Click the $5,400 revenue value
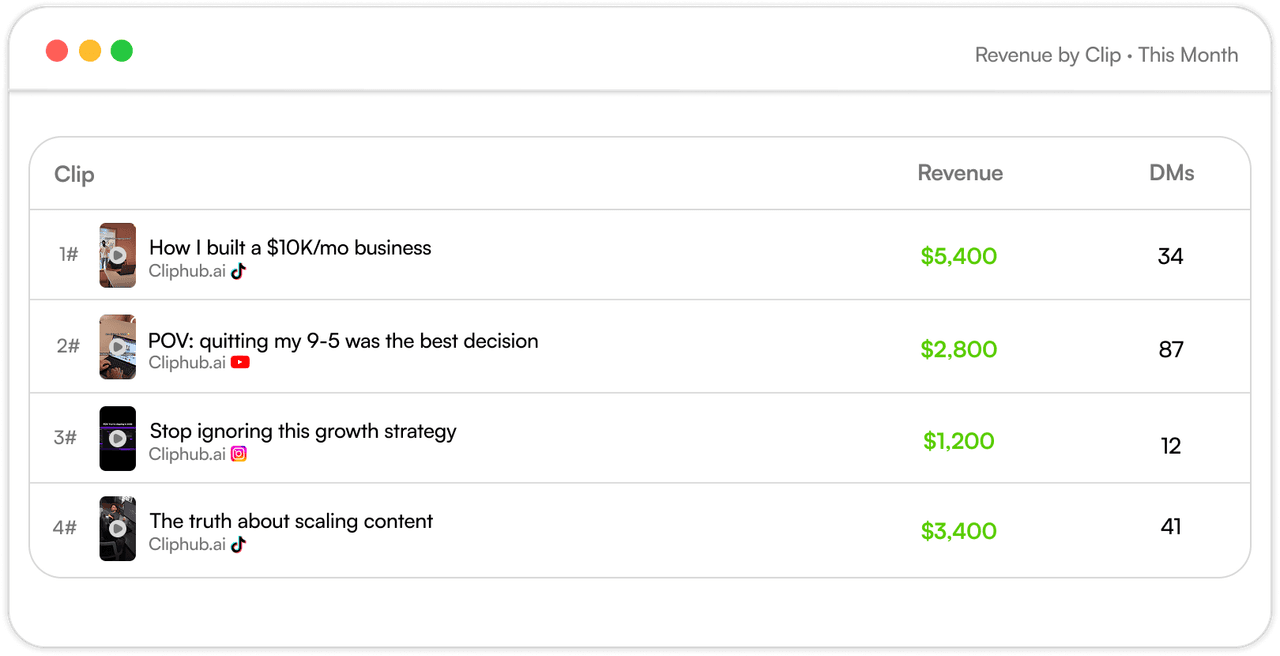1280x656 pixels. (958, 256)
